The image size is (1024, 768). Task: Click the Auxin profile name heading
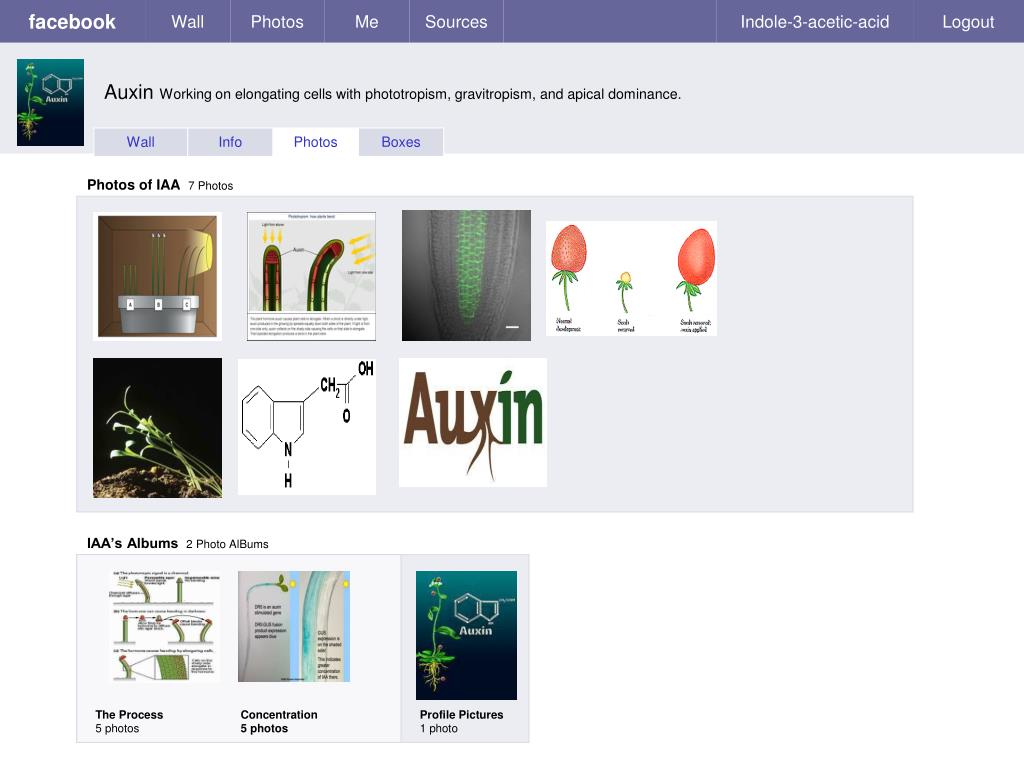[129, 92]
